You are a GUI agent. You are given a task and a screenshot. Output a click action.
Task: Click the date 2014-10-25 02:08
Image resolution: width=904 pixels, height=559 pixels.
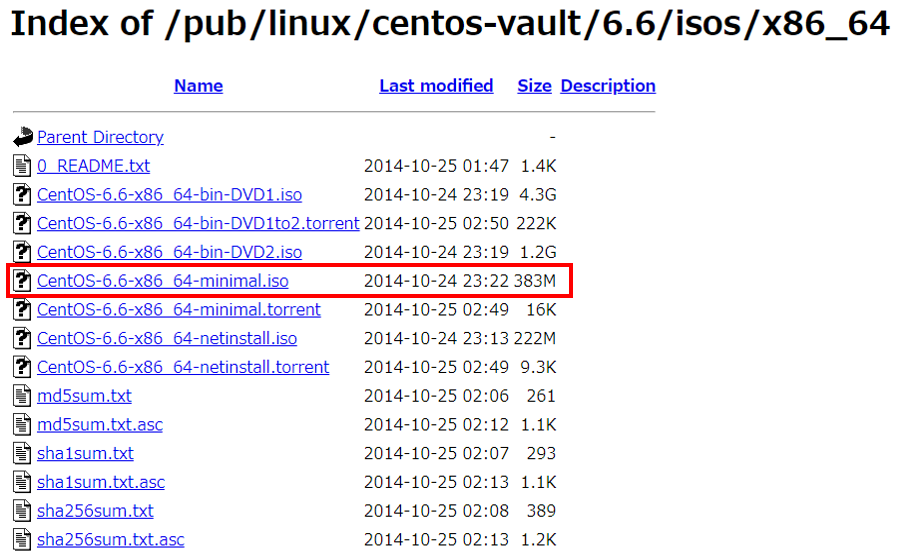click(x=436, y=512)
